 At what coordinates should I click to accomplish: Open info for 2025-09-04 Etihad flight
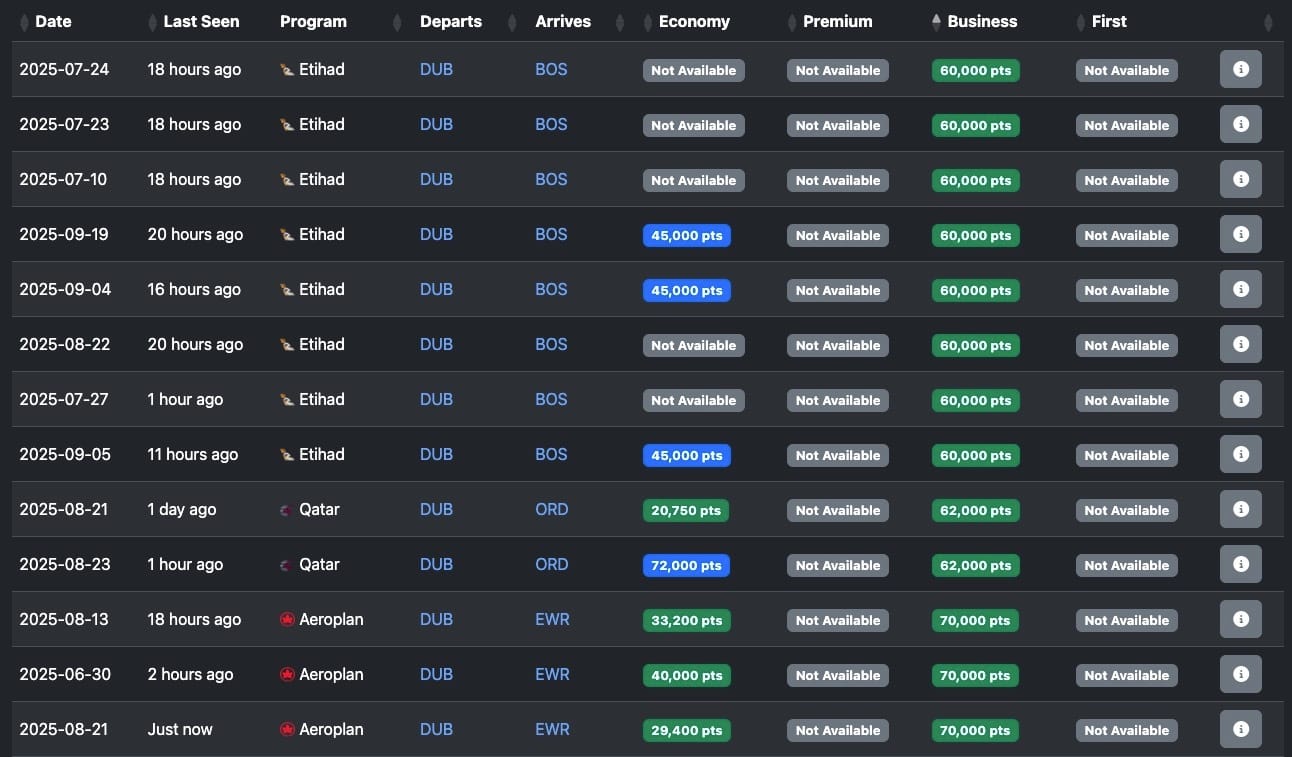tap(1241, 290)
